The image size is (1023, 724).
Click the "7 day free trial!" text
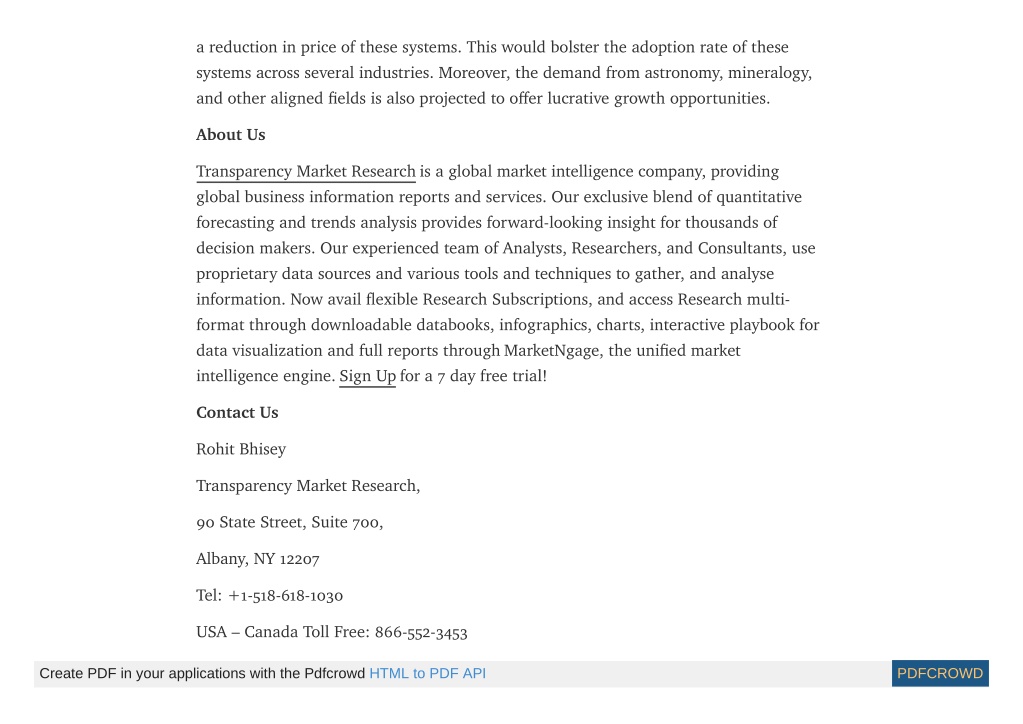click(x=492, y=376)
